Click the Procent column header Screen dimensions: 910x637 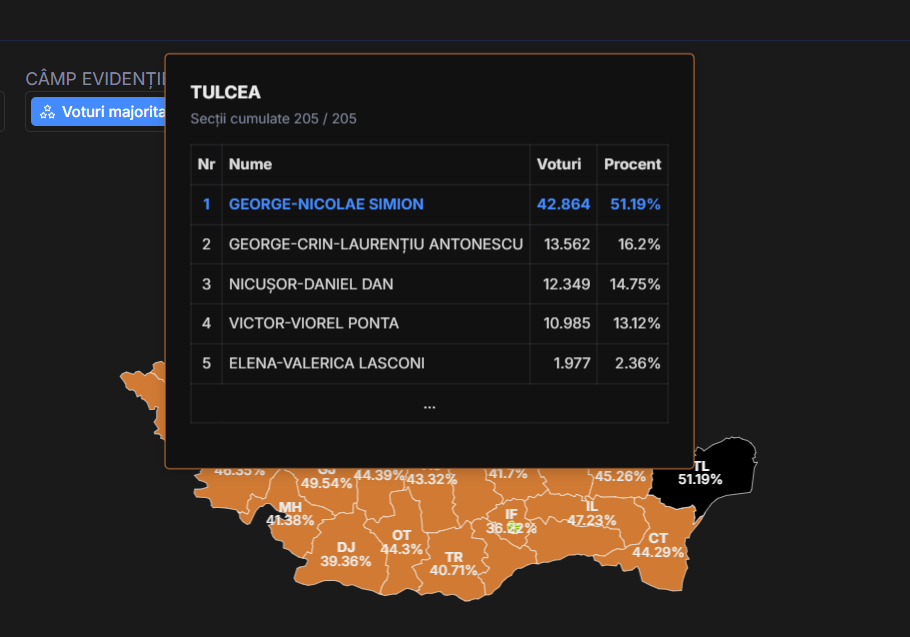point(632,164)
